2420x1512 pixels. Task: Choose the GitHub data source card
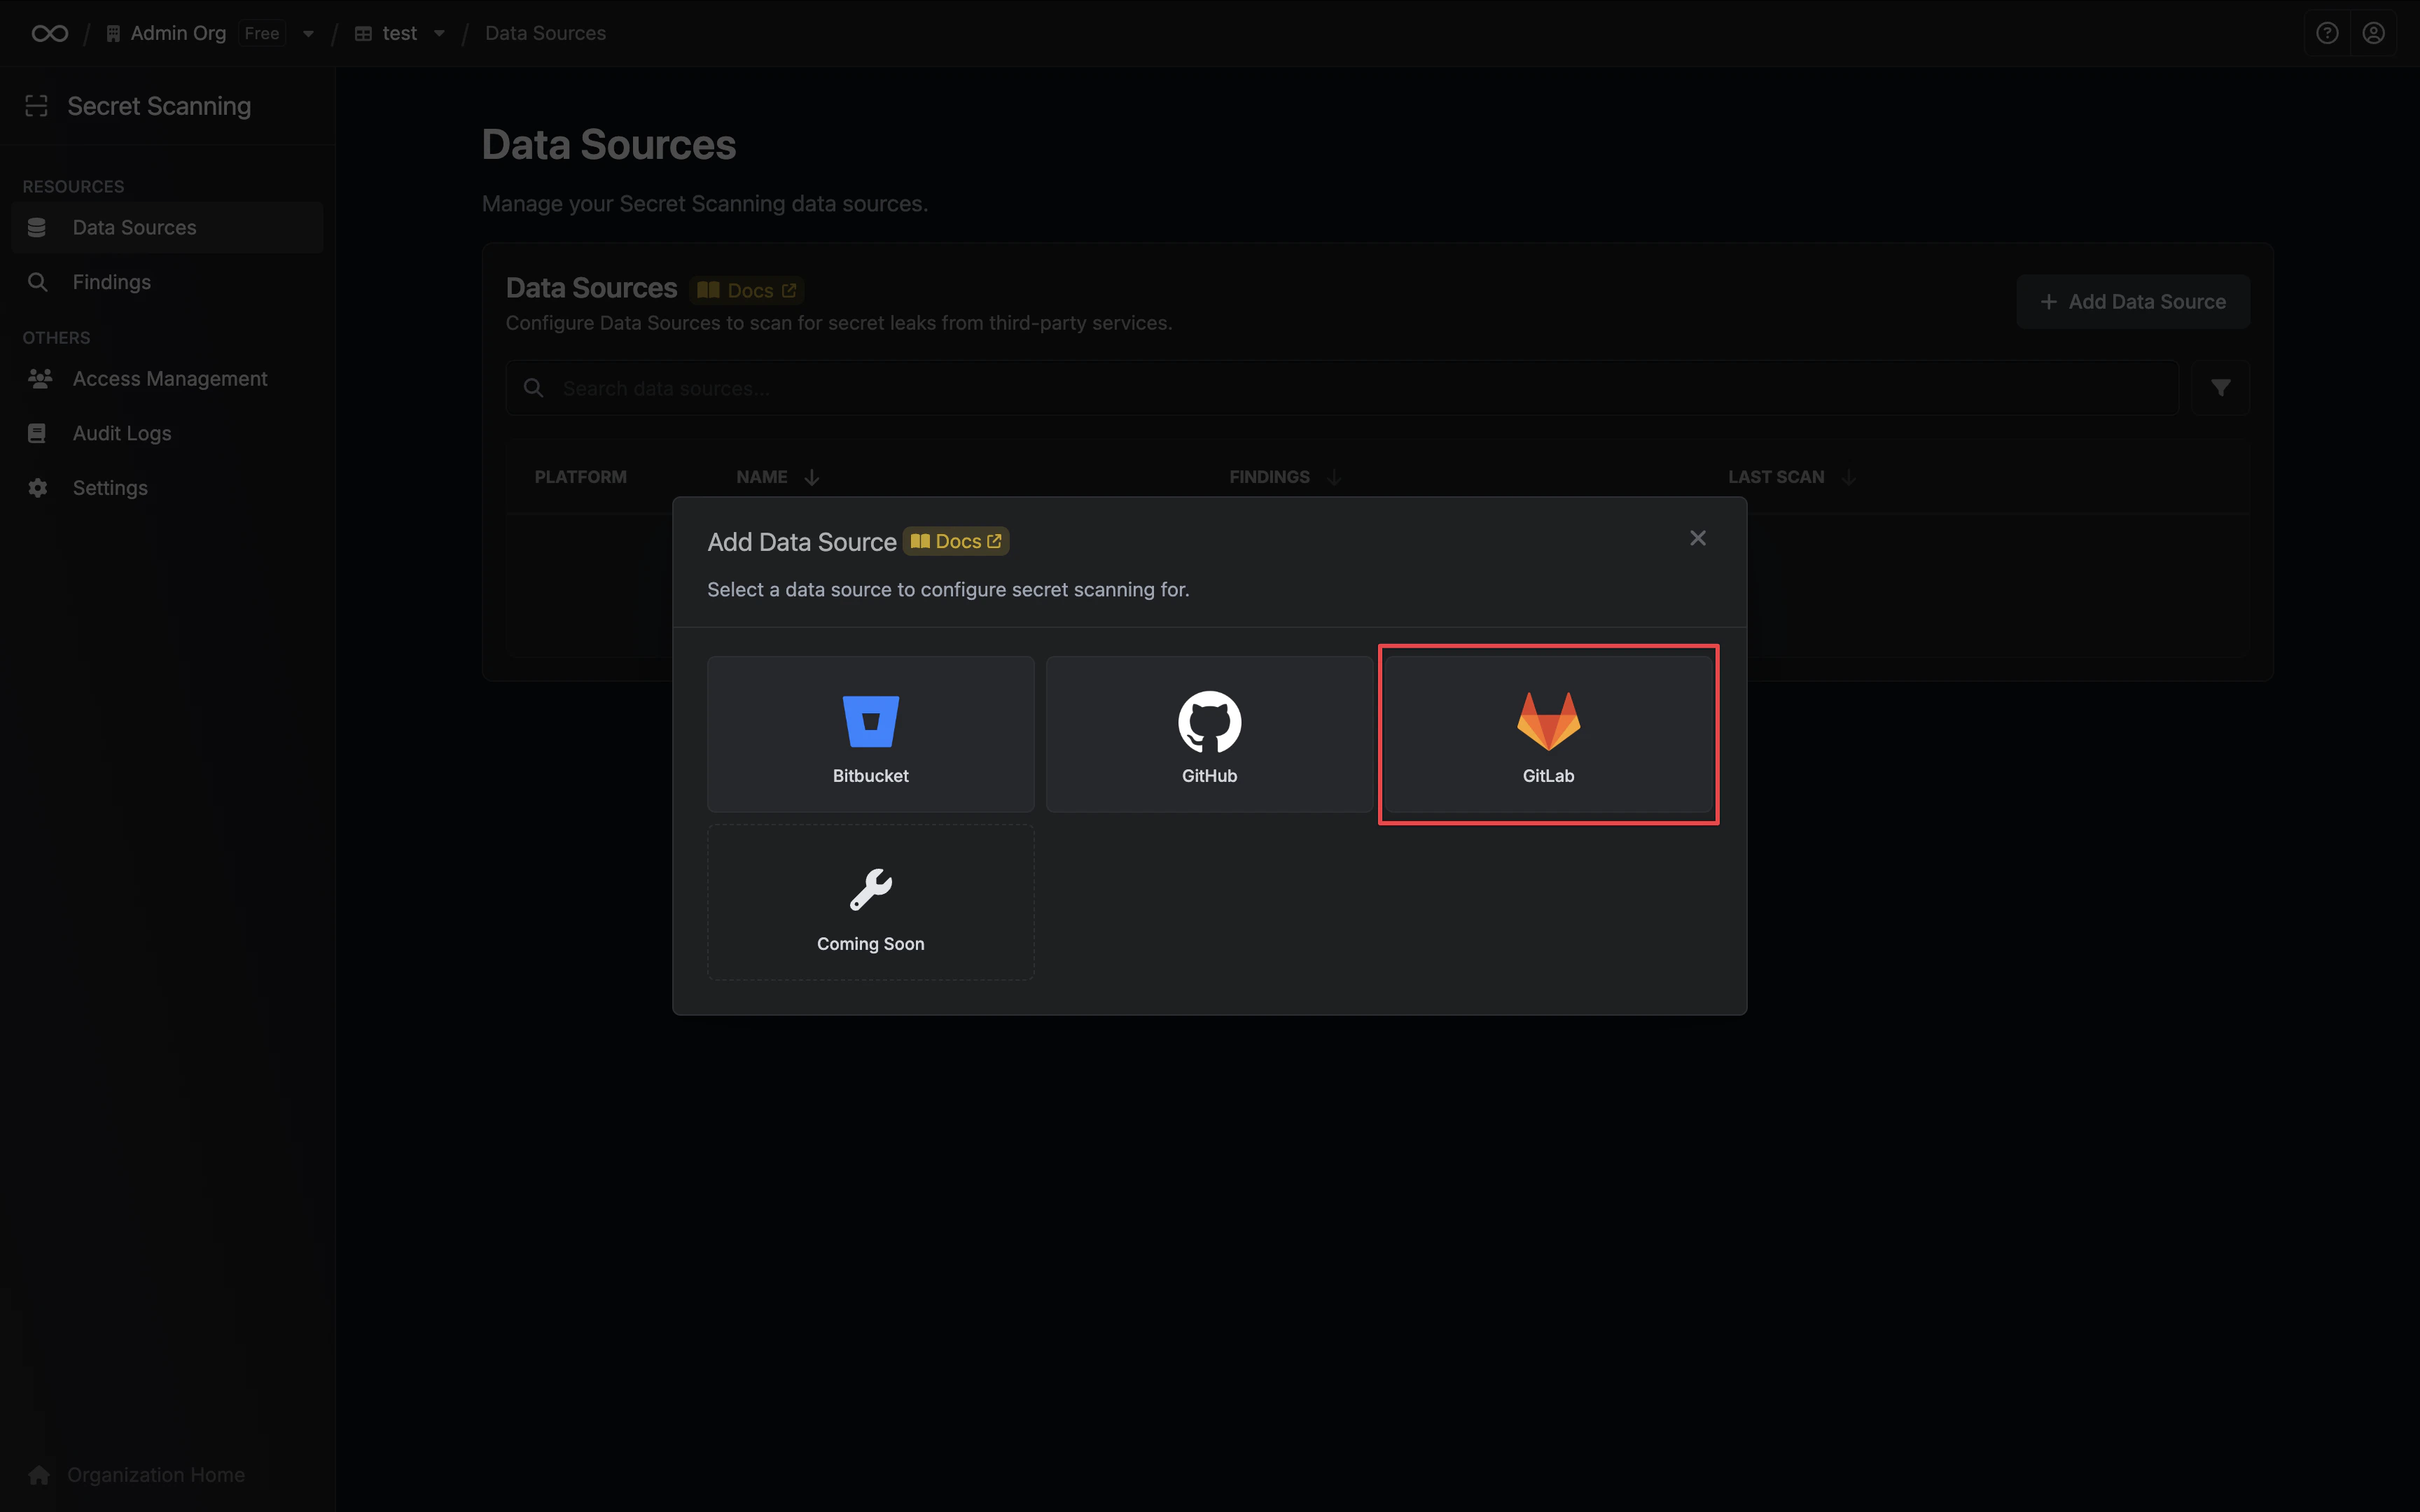(1209, 734)
